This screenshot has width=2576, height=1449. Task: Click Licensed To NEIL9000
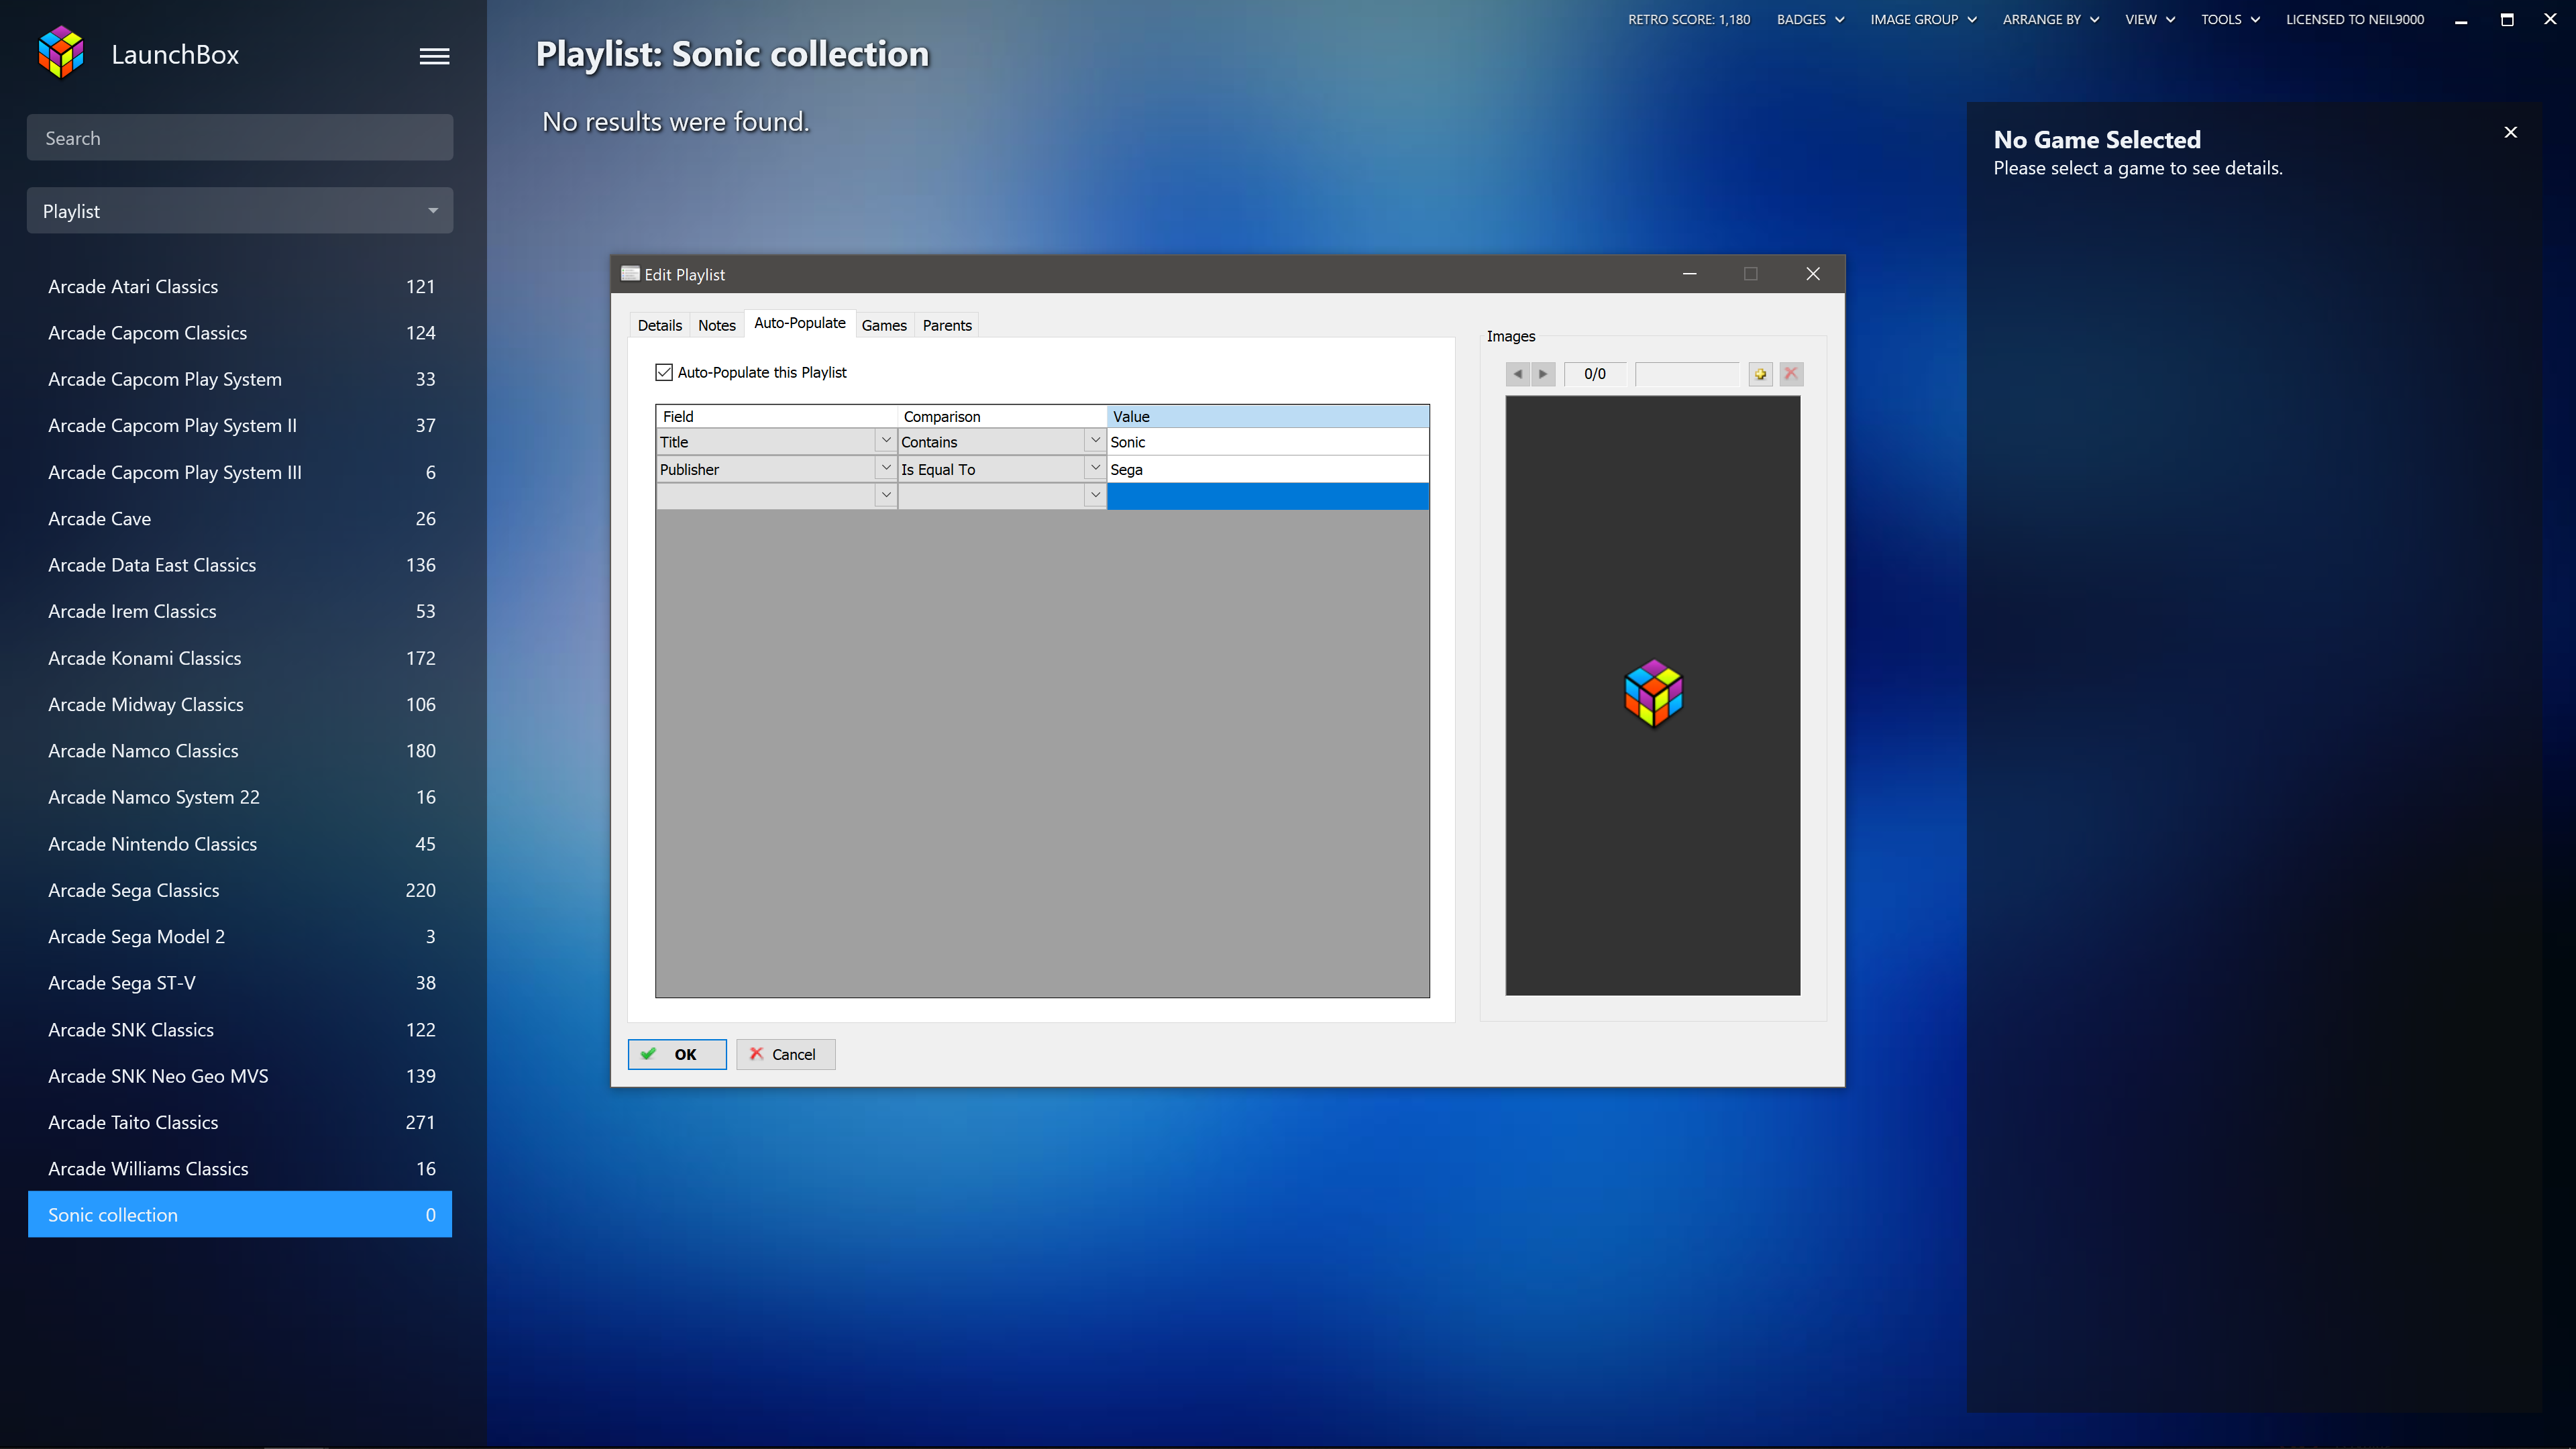(2354, 19)
